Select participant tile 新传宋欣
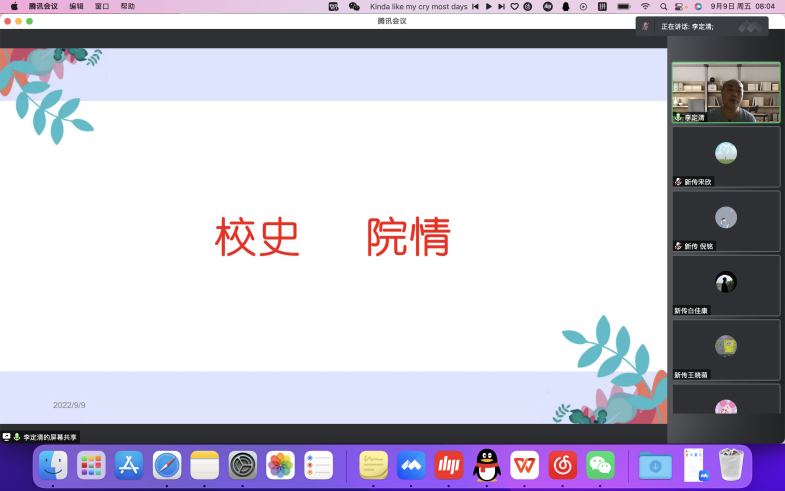 726,156
